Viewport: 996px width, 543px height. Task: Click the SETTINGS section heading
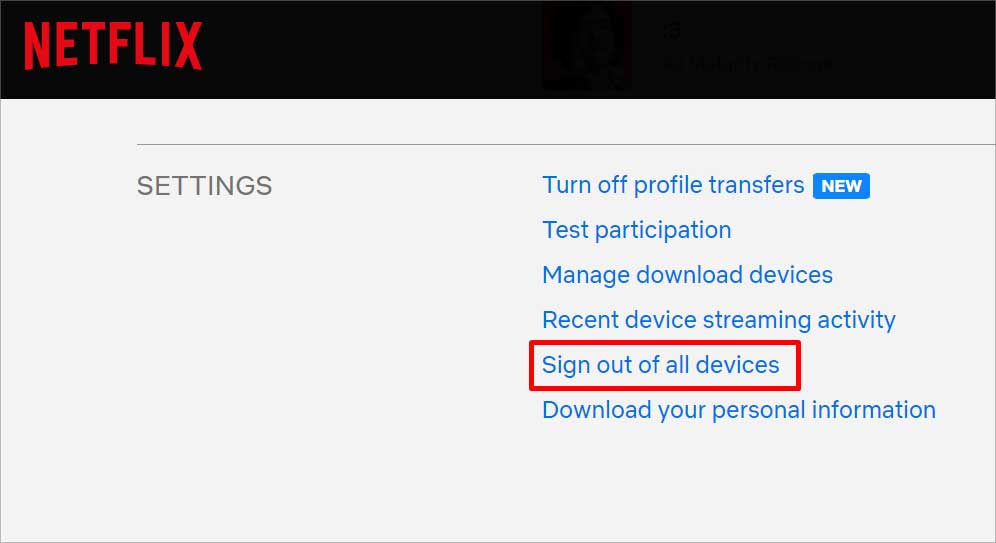[x=205, y=186]
